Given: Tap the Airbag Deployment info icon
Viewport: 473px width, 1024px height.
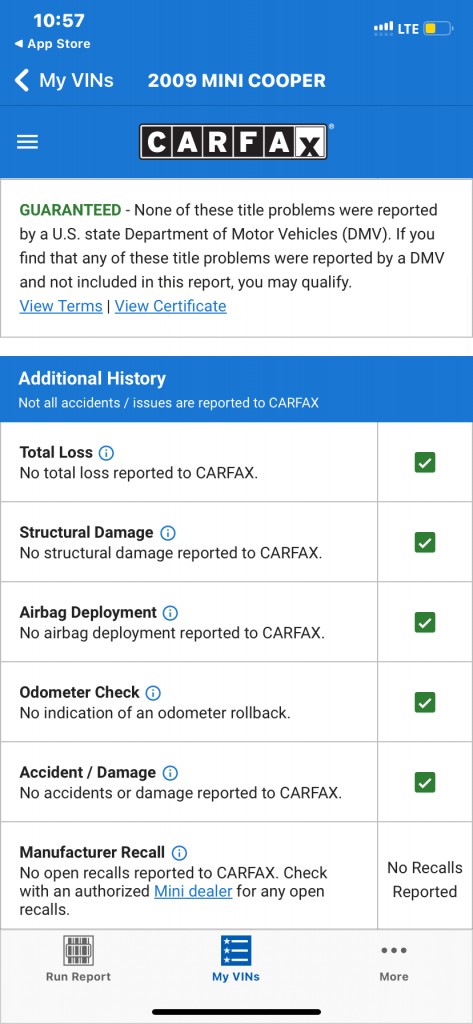Looking at the screenshot, I should pos(171,613).
